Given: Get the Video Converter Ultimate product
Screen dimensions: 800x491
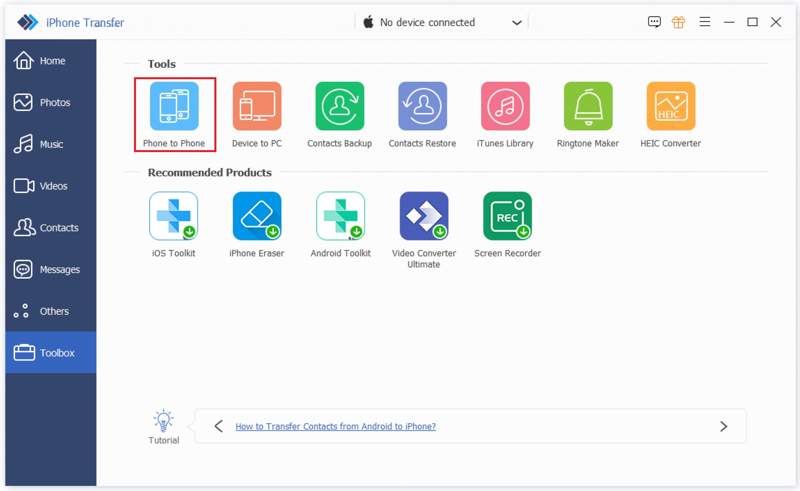Looking at the screenshot, I should (x=423, y=216).
